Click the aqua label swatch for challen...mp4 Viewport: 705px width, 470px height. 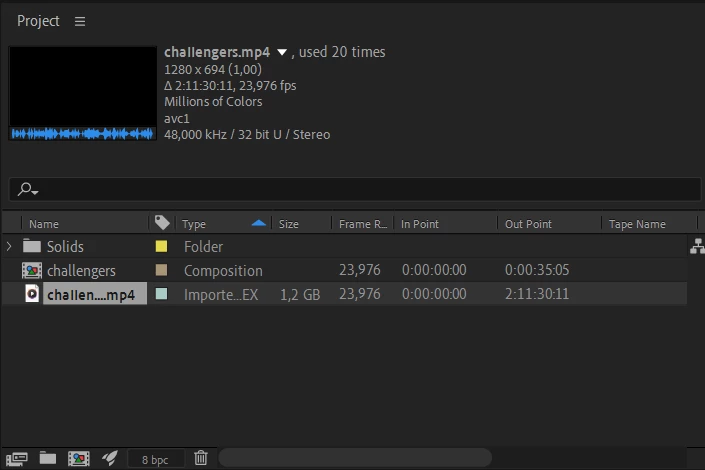161,294
